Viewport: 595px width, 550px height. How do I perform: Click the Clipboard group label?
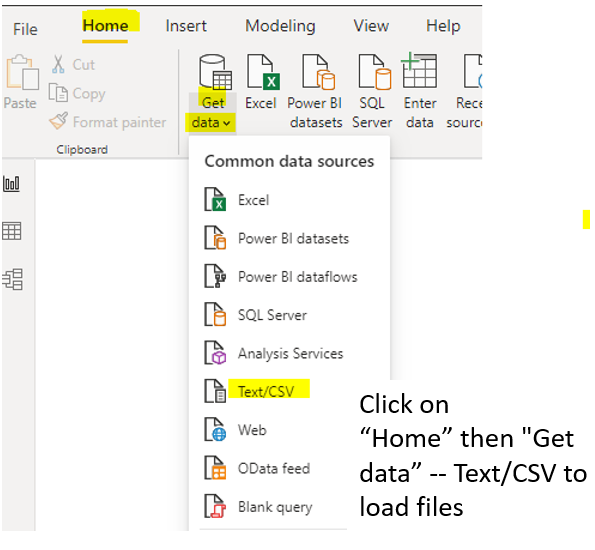pyautogui.click(x=82, y=150)
